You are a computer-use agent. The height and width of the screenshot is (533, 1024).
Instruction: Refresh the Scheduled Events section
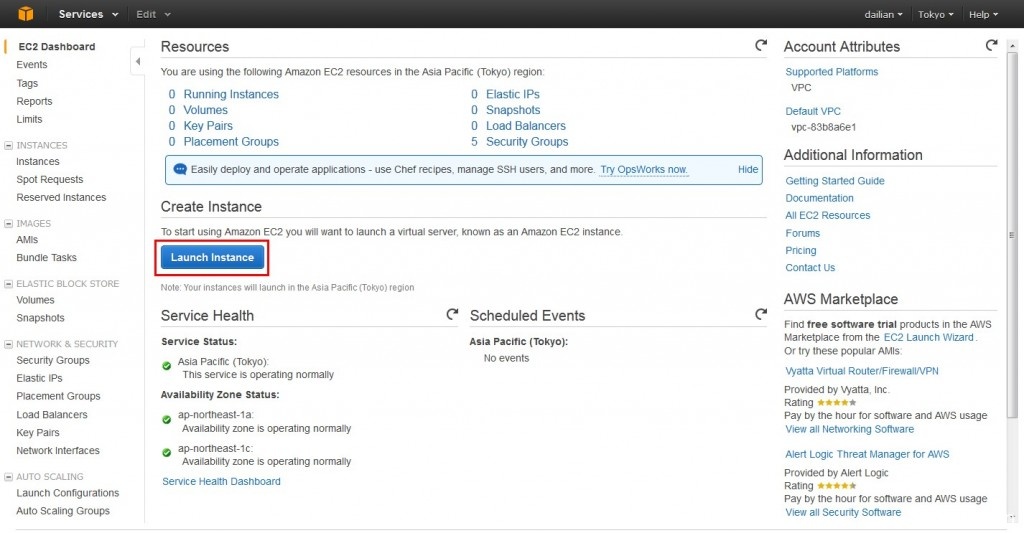pos(761,315)
